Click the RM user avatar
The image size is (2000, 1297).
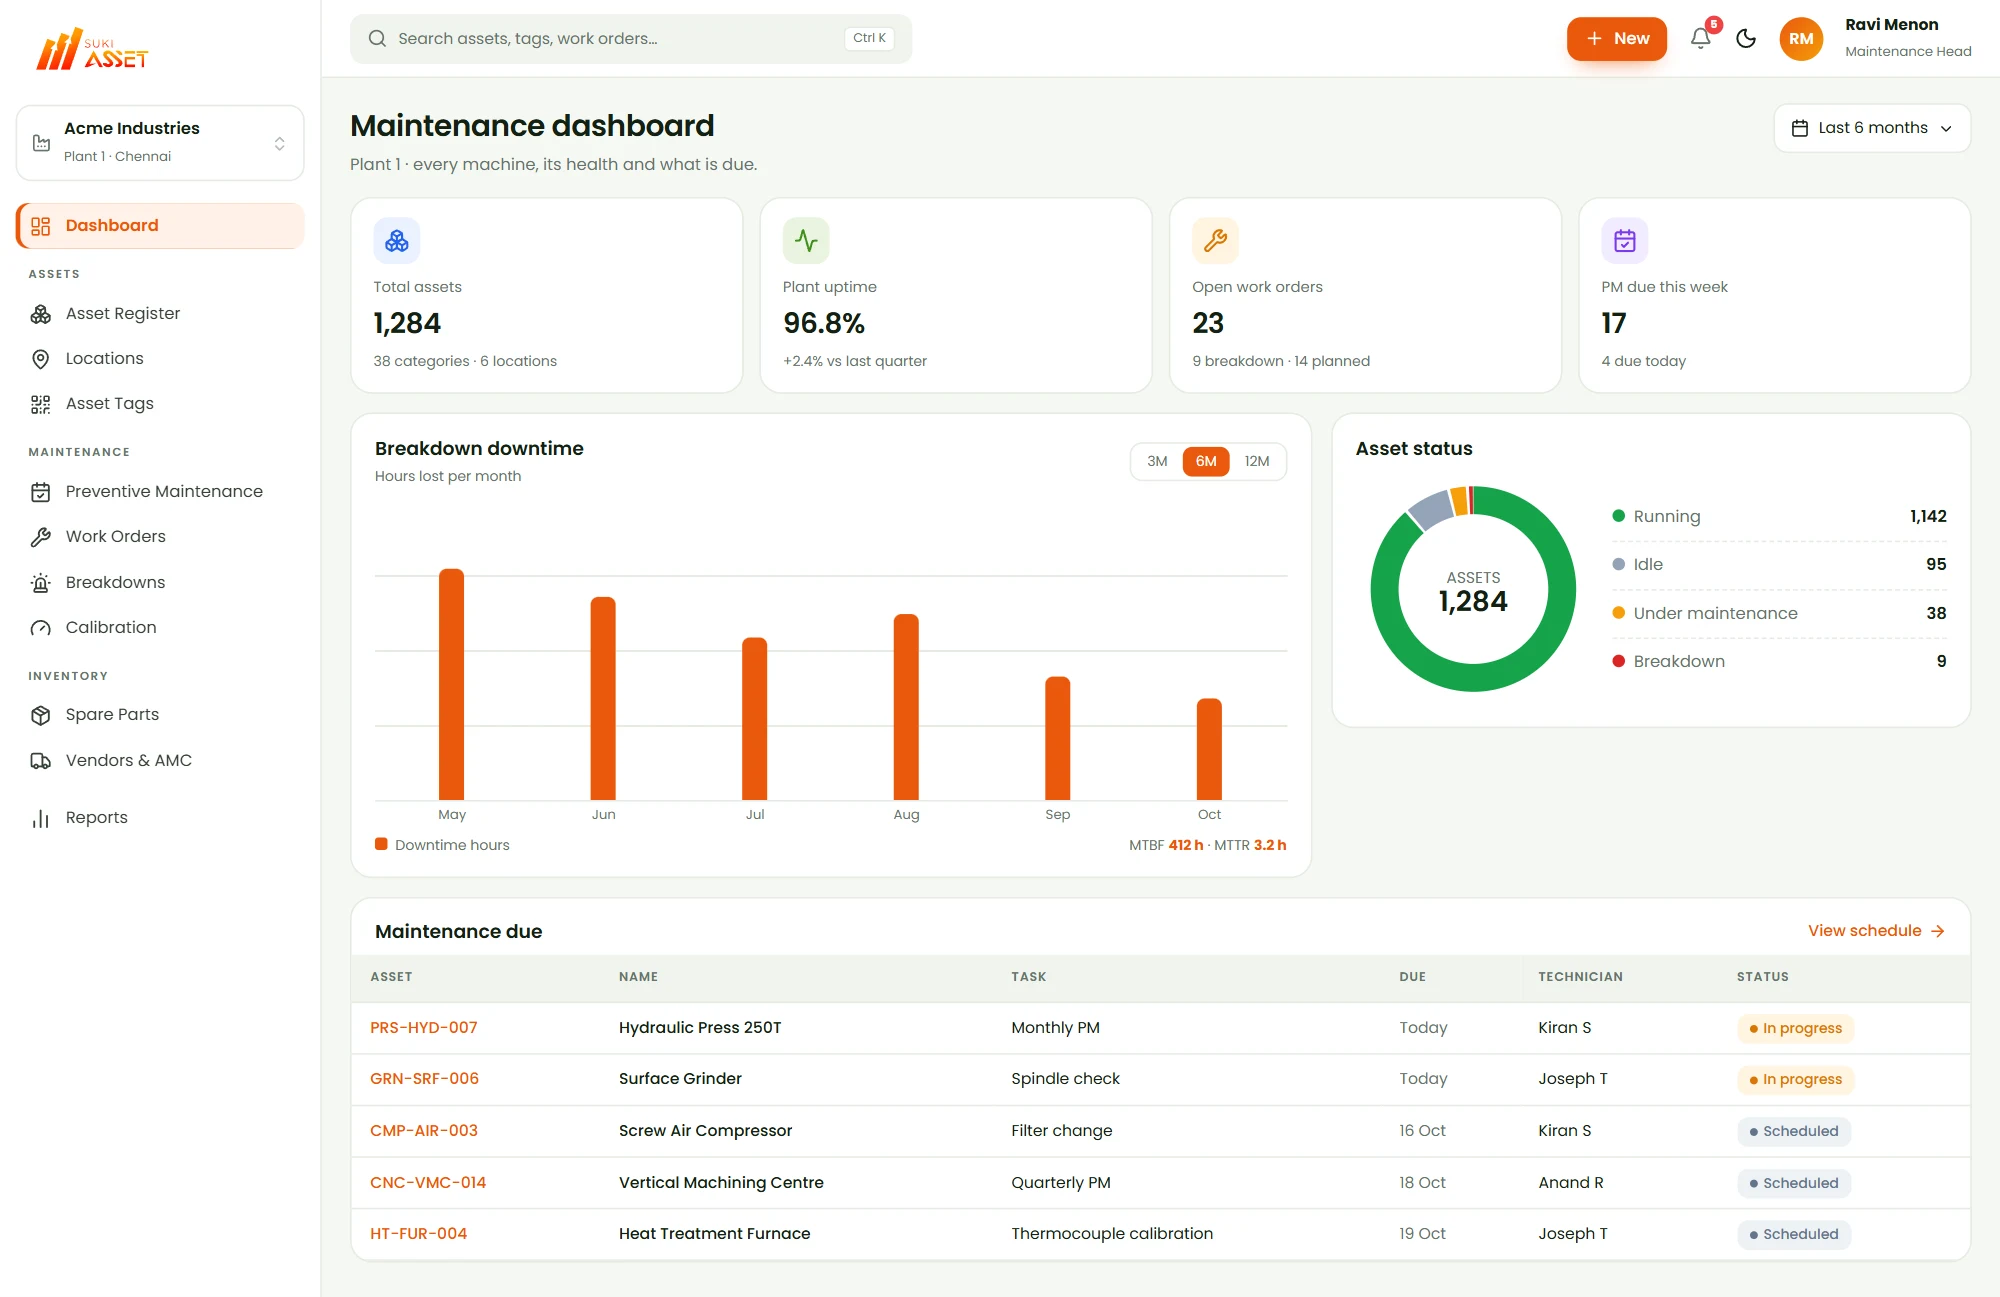point(1801,39)
